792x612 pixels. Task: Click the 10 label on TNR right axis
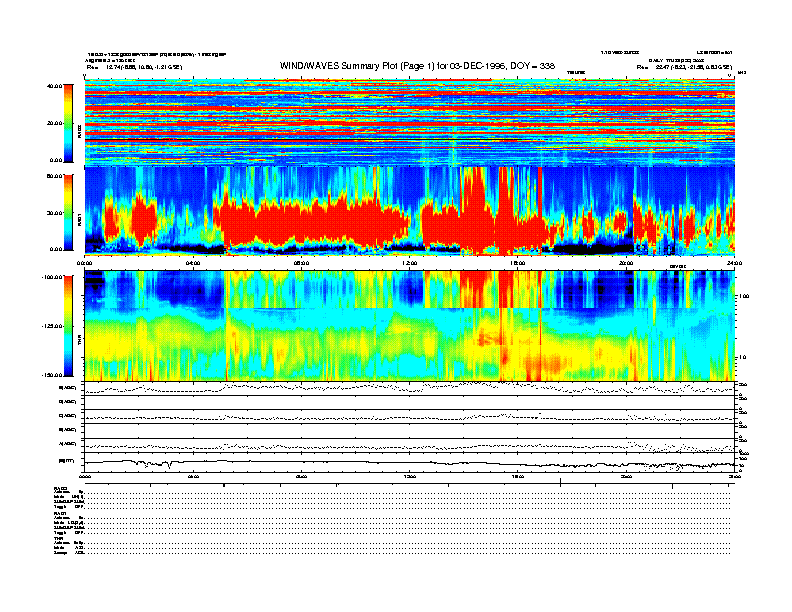point(744,357)
